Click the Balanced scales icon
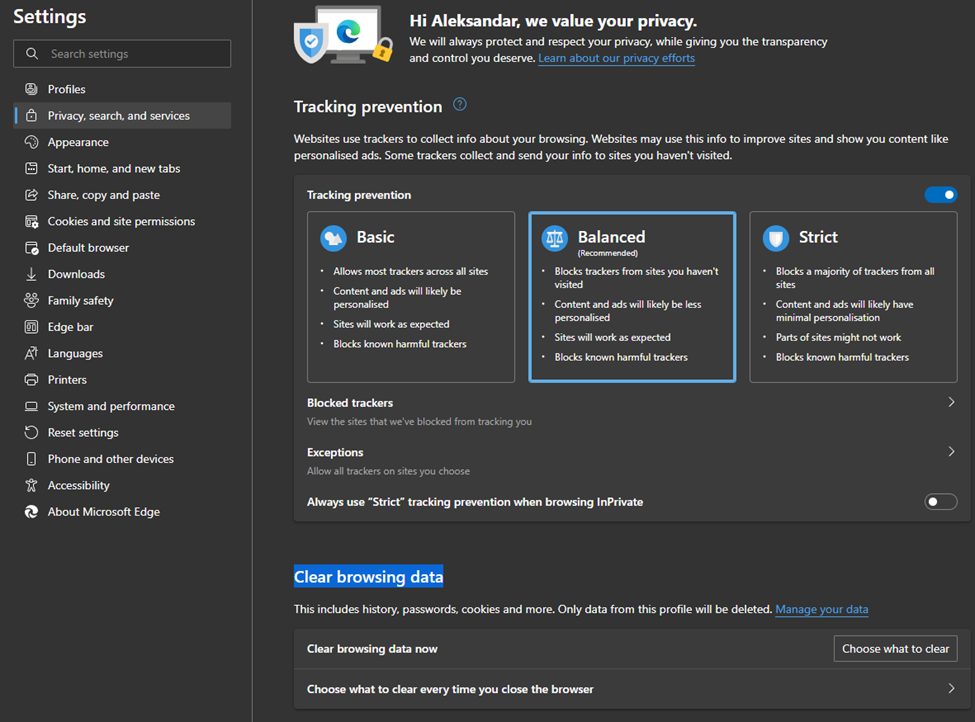This screenshot has height=722, width=975. click(x=555, y=238)
